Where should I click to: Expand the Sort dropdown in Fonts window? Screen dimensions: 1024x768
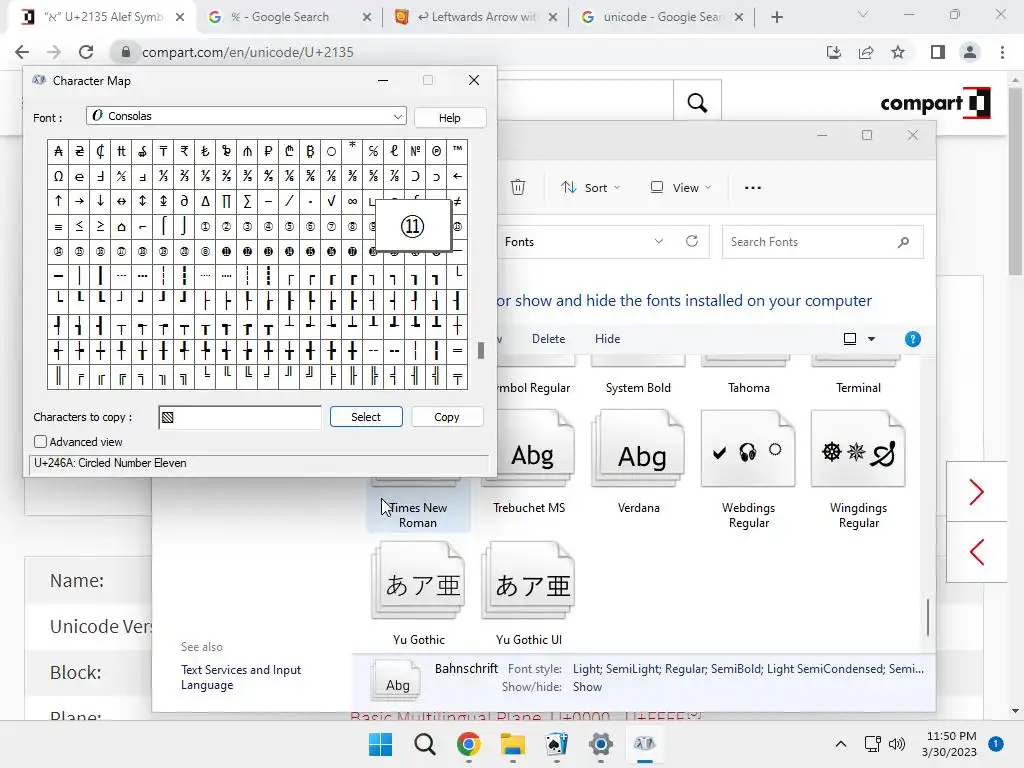click(x=590, y=187)
